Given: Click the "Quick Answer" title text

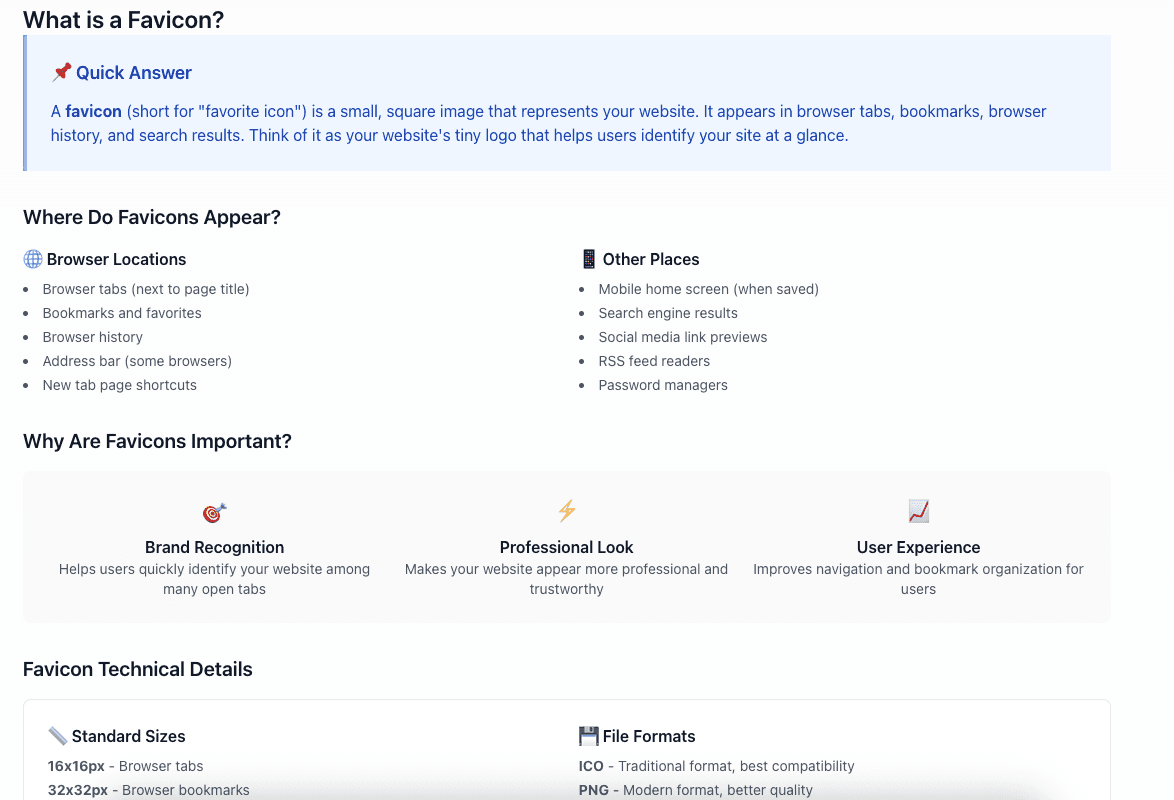Looking at the screenshot, I should [x=134, y=73].
